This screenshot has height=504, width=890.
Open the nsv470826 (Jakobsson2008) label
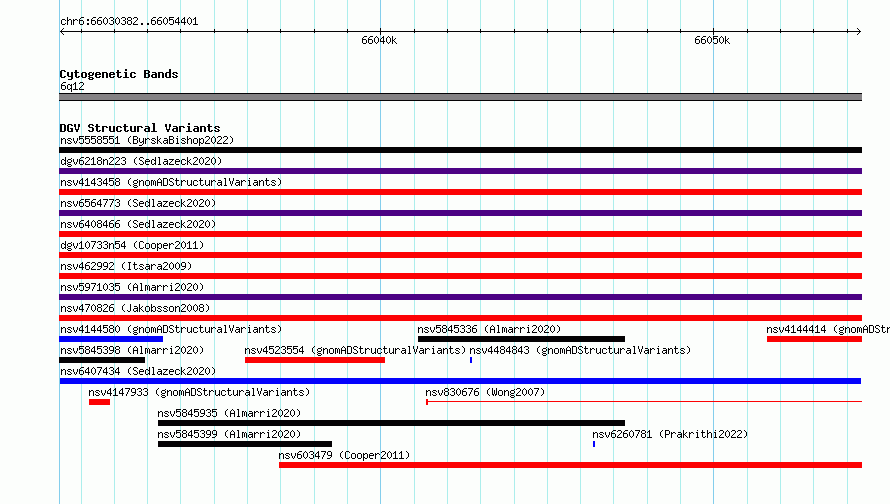(x=135, y=308)
